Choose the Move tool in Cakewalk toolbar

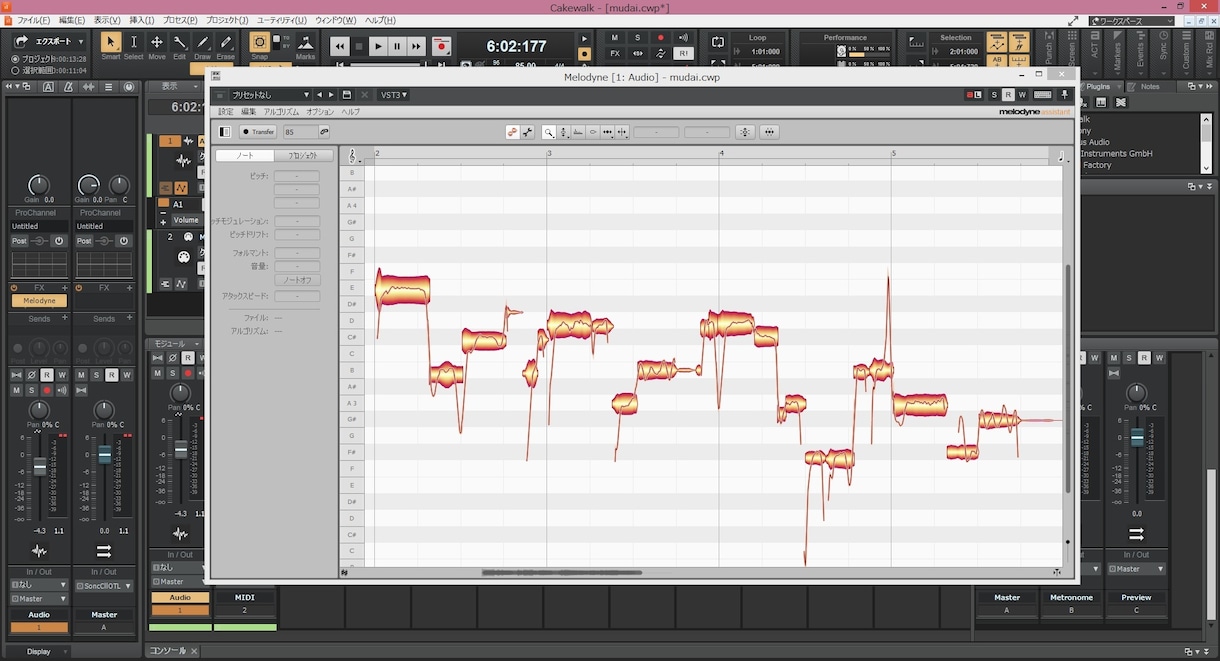[157, 44]
